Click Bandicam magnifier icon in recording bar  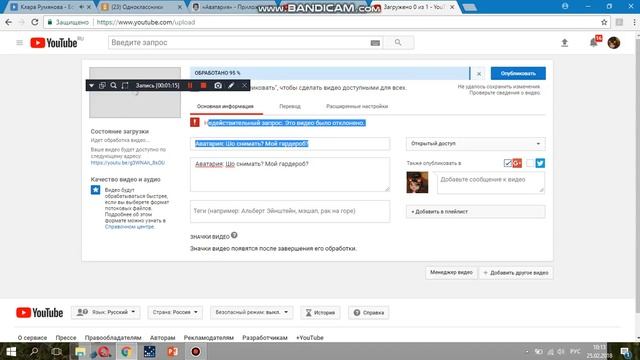113,85
